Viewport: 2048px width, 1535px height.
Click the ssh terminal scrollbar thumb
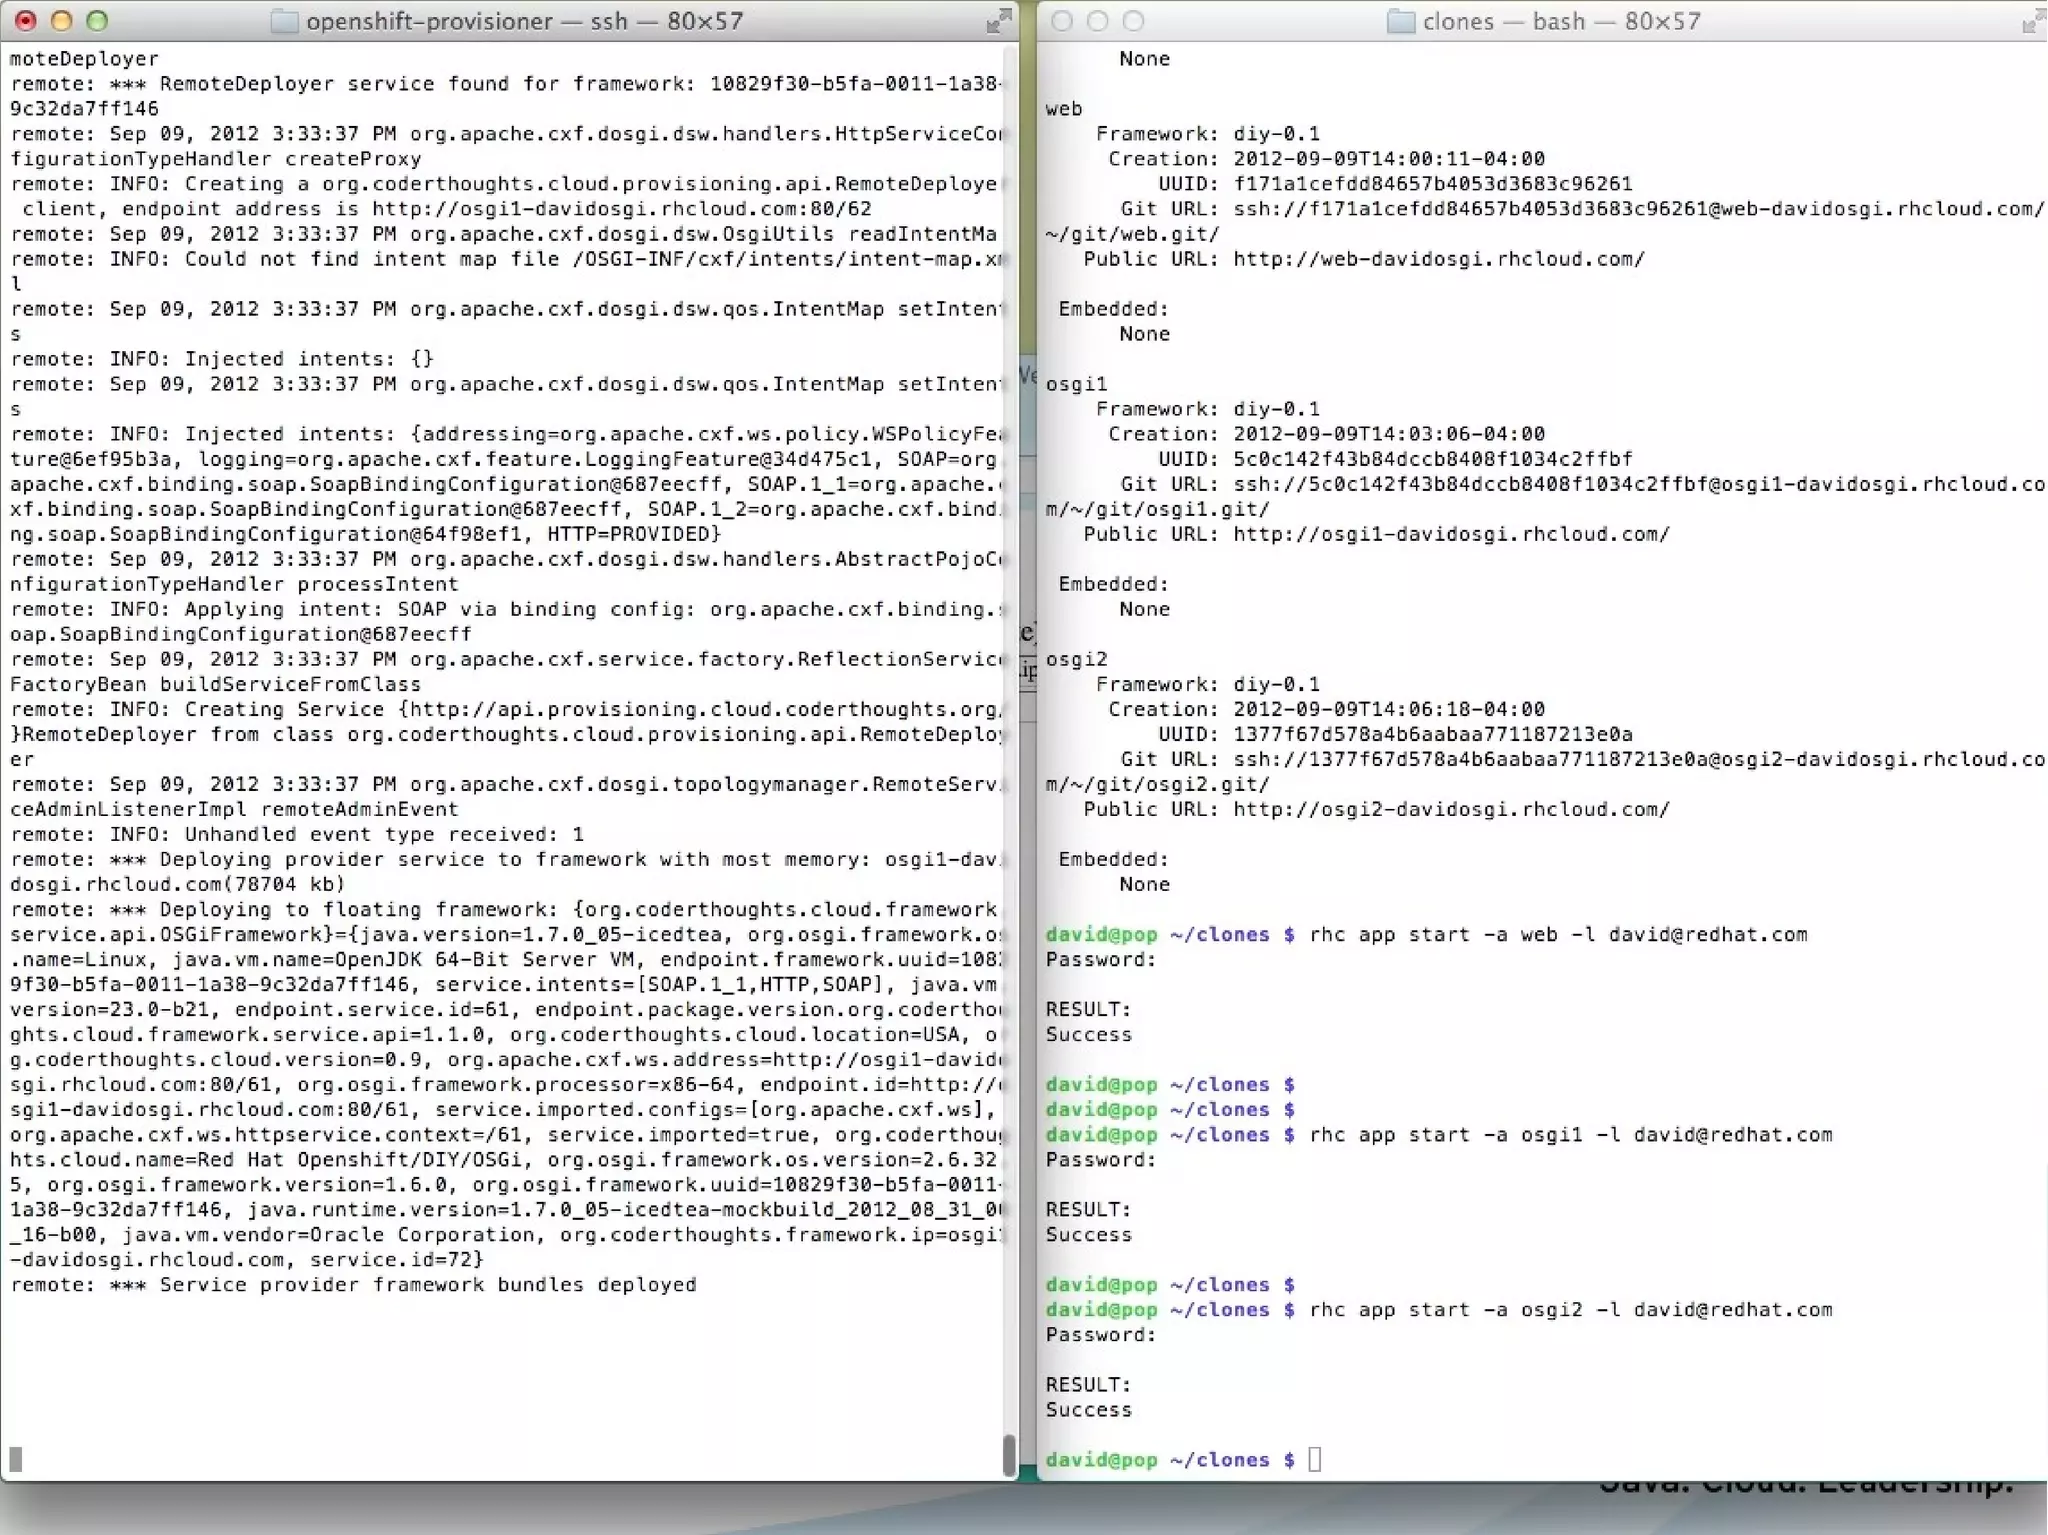pos(1008,1455)
